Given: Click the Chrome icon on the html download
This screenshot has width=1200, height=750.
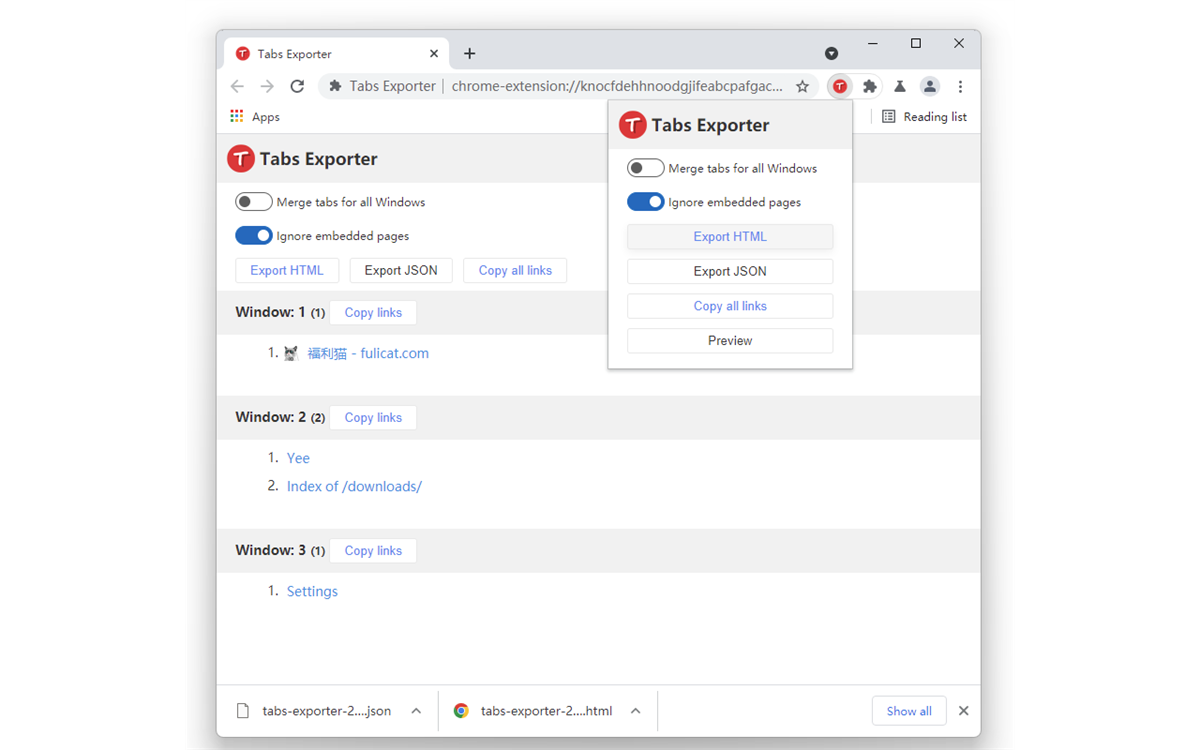Looking at the screenshot, I should (x=461, y=711).
